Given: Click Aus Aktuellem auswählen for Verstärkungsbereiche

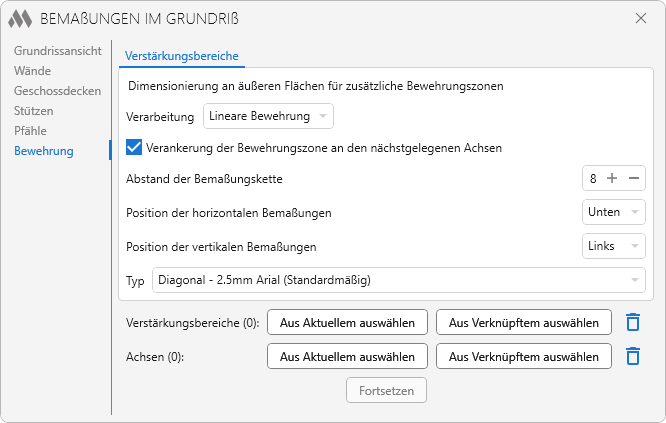Looking at the screenshot, I should 347,322.
